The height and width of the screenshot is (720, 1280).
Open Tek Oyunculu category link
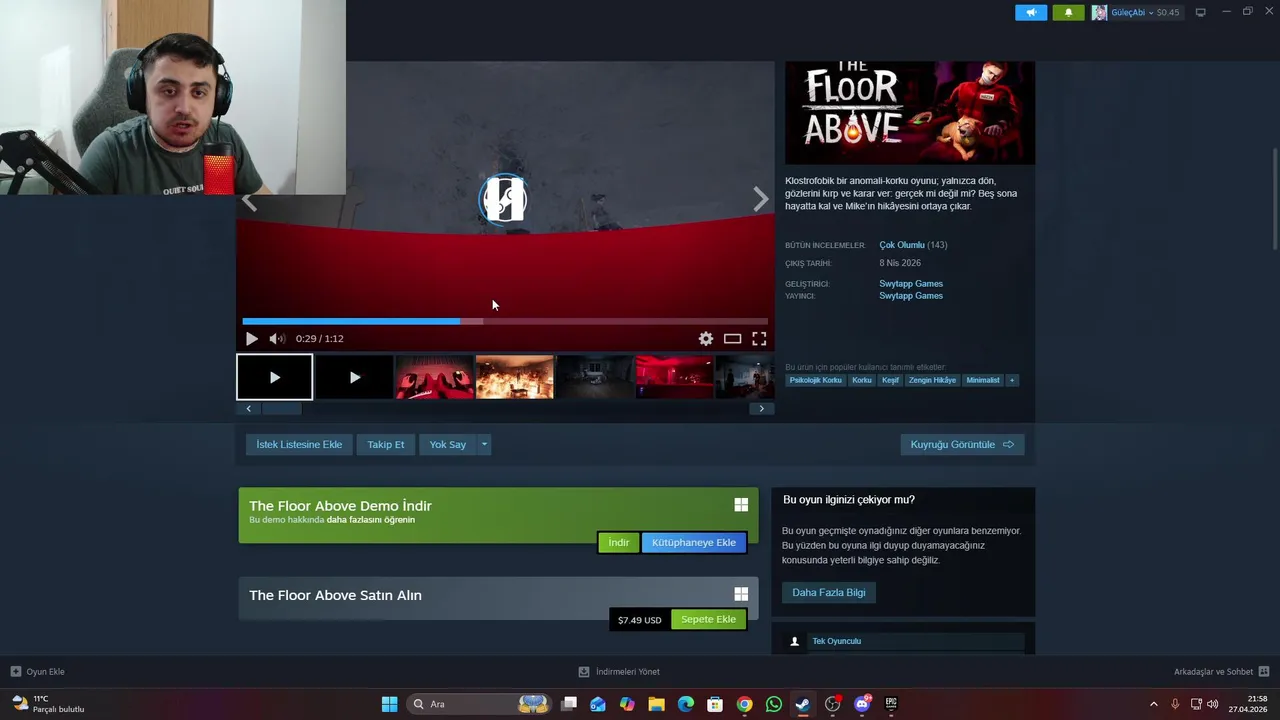[x=836, y=641]
